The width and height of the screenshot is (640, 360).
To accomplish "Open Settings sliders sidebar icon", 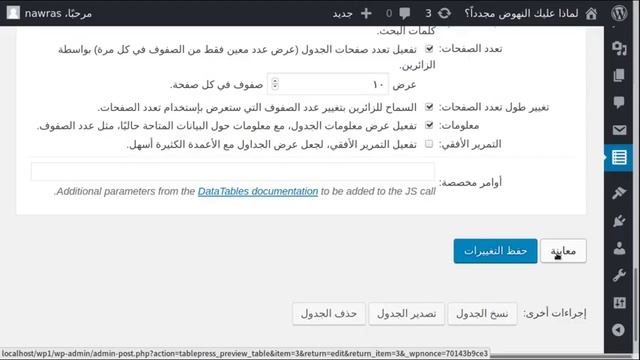I will point(619,302).
